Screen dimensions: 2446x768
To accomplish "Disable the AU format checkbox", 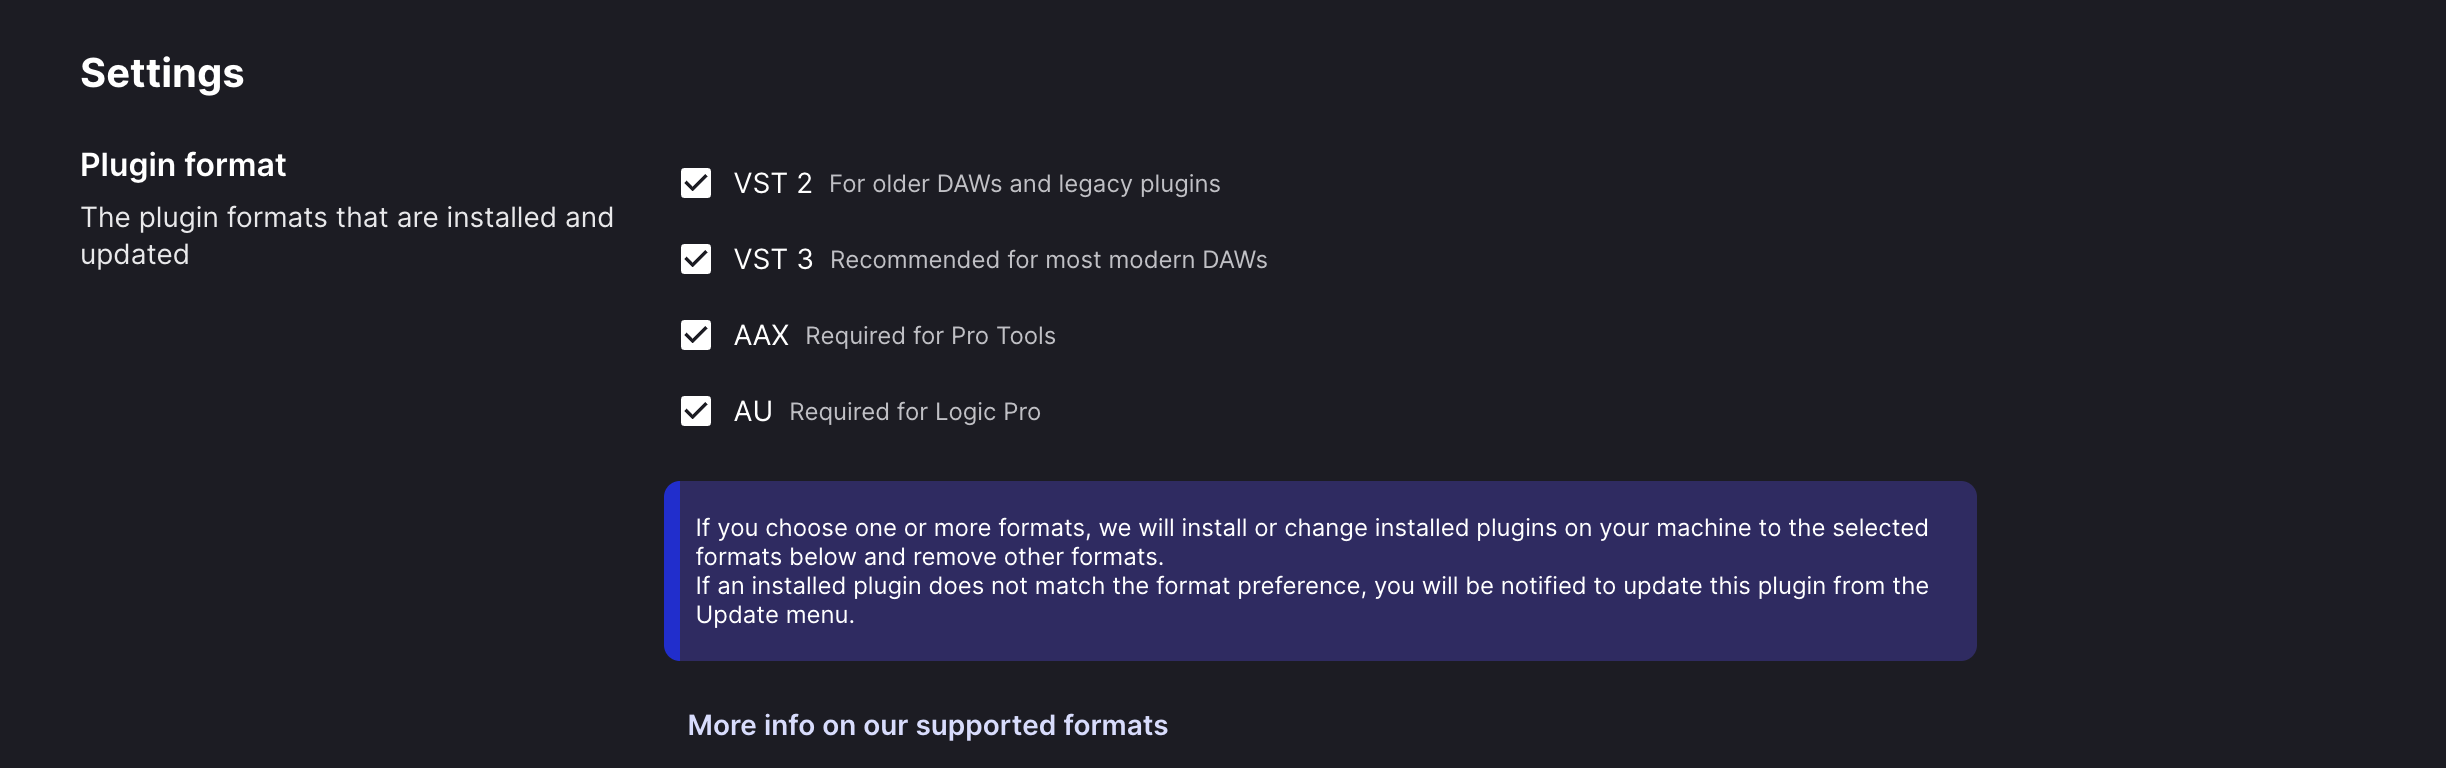I will pyautogui.click(x=696, y=411).
